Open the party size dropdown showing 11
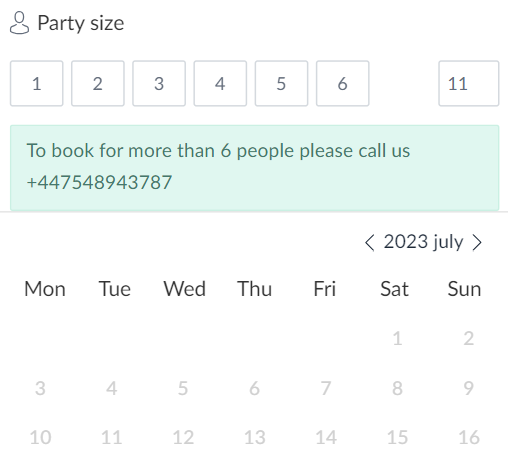Viewport: 508px width, 464px height. pyautogui.click(x=469, y=83)
